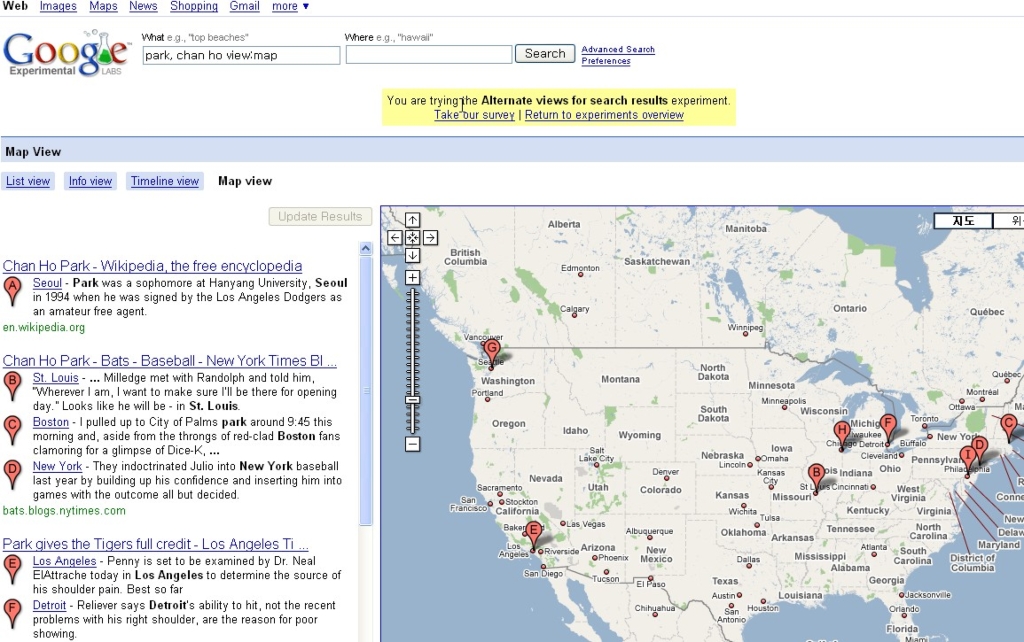
Task: Switch to Info view tab
Action: [x=91, y=182]
